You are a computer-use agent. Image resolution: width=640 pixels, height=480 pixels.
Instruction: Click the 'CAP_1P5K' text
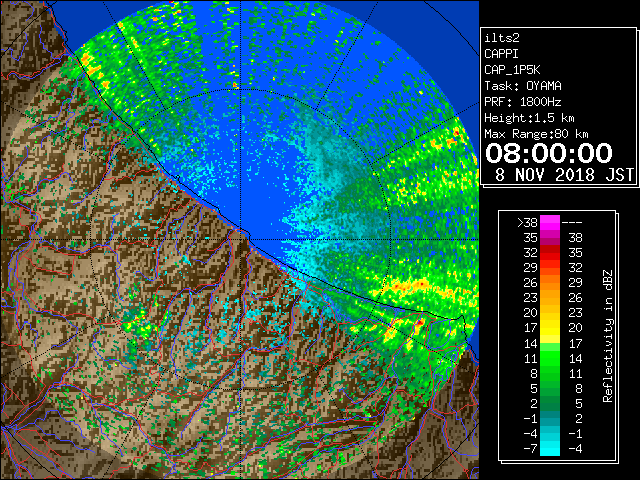(512, 70)
